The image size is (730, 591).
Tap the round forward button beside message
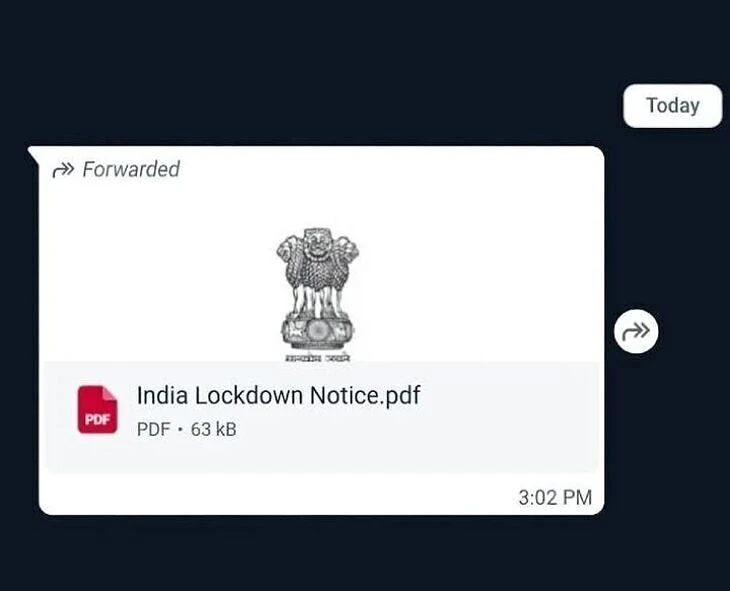coord(636,331)
